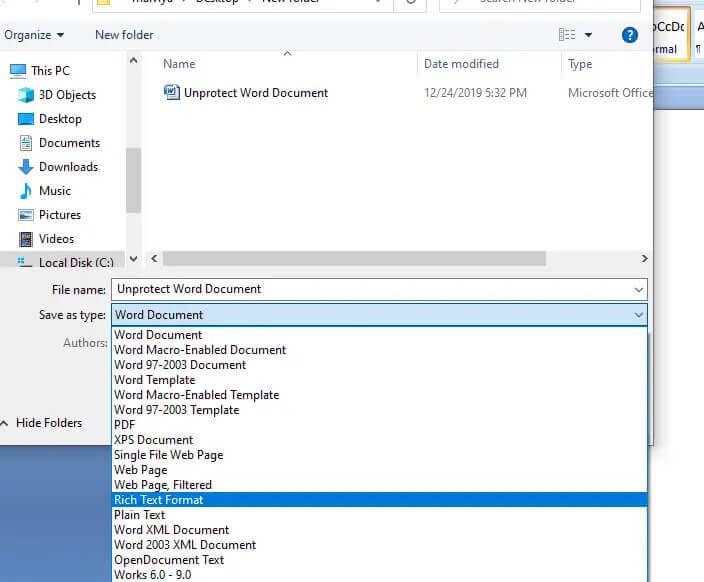This screenshot has width=704, height=582.
Task: Select Rich Text Format option
Action: coord(379,500)
